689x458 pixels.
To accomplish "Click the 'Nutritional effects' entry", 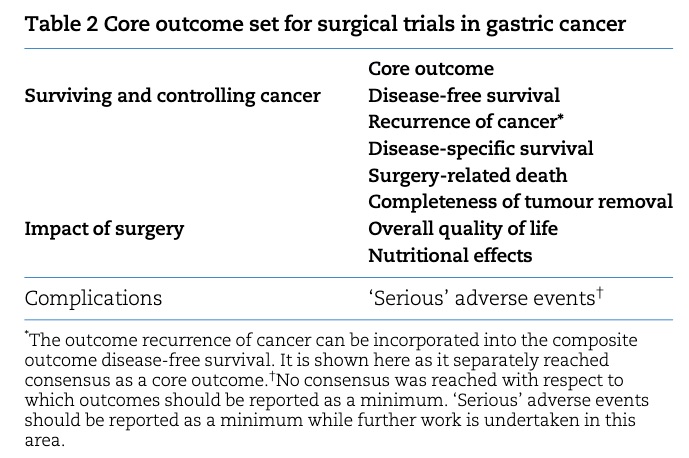I will point(450,255).
